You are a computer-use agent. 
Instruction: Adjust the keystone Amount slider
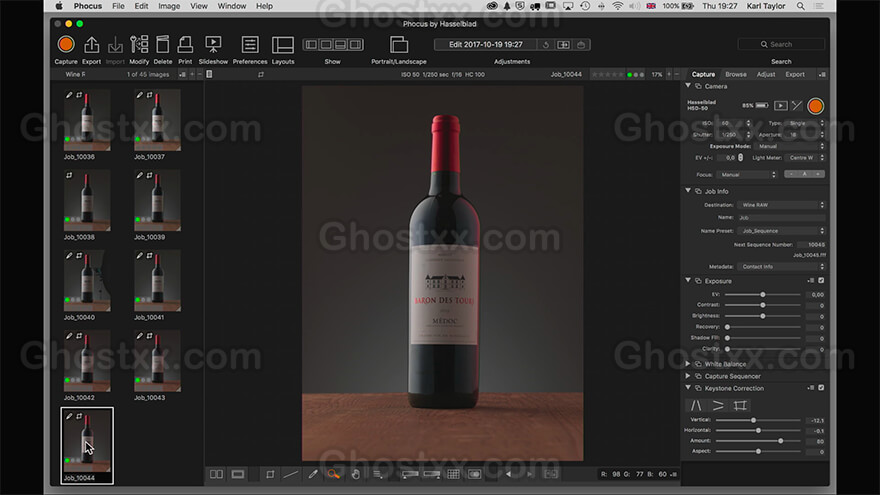tap(758, 441)
